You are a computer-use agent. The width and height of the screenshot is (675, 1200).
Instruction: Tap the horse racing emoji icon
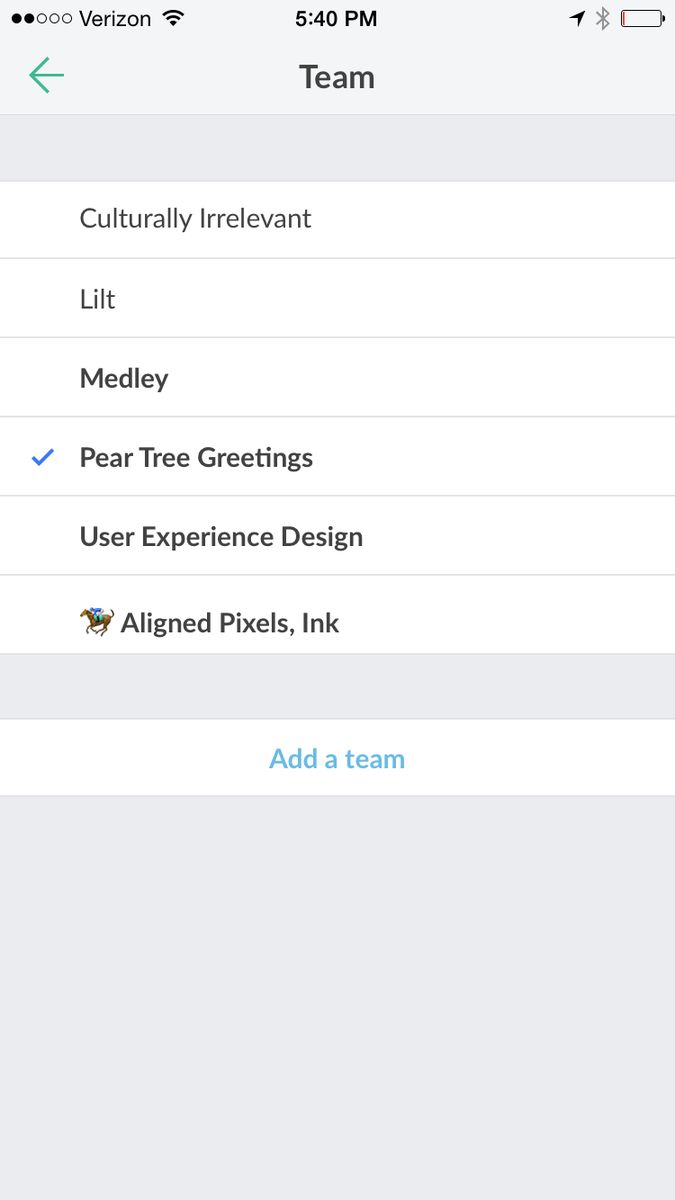click(x=97, y=622)
